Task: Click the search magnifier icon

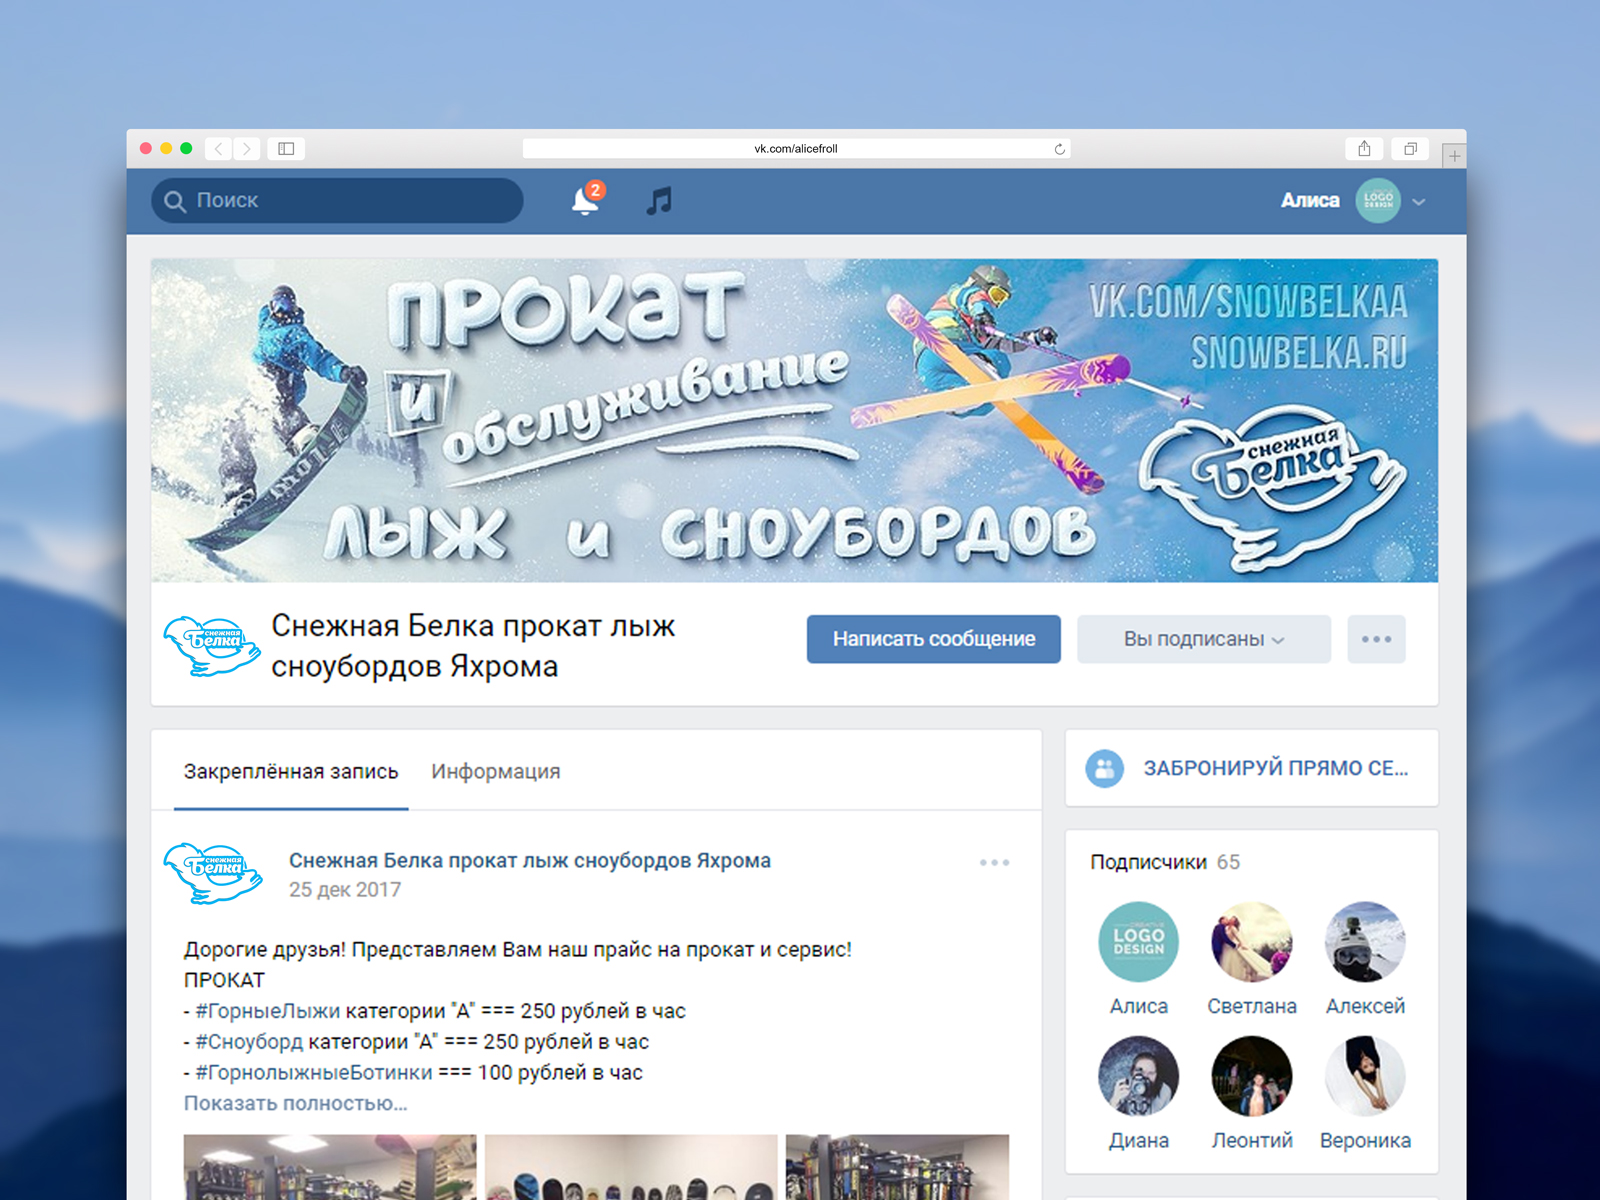Action: tap(175, 201)
